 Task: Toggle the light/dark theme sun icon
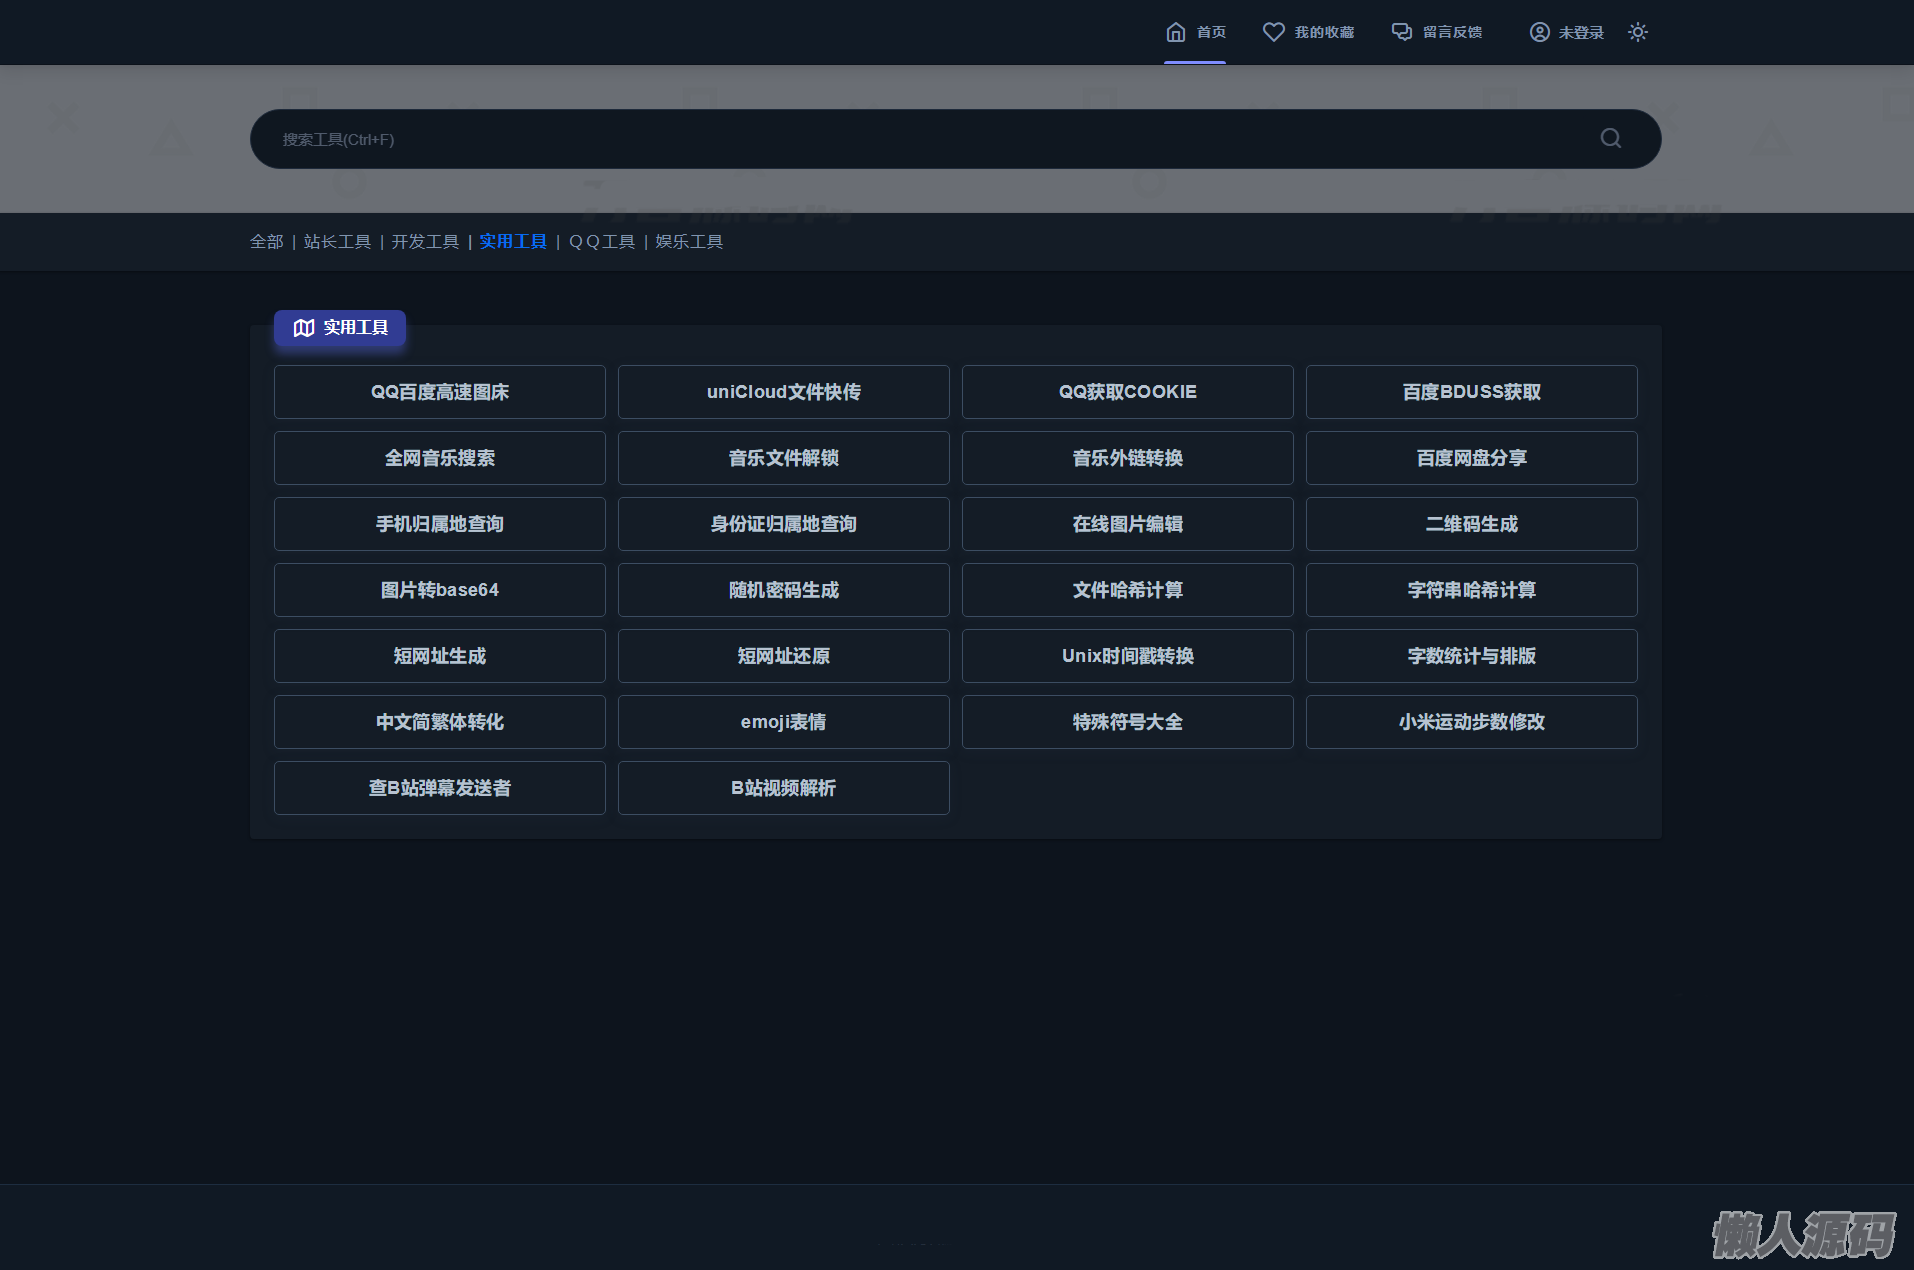[1637, 32]
